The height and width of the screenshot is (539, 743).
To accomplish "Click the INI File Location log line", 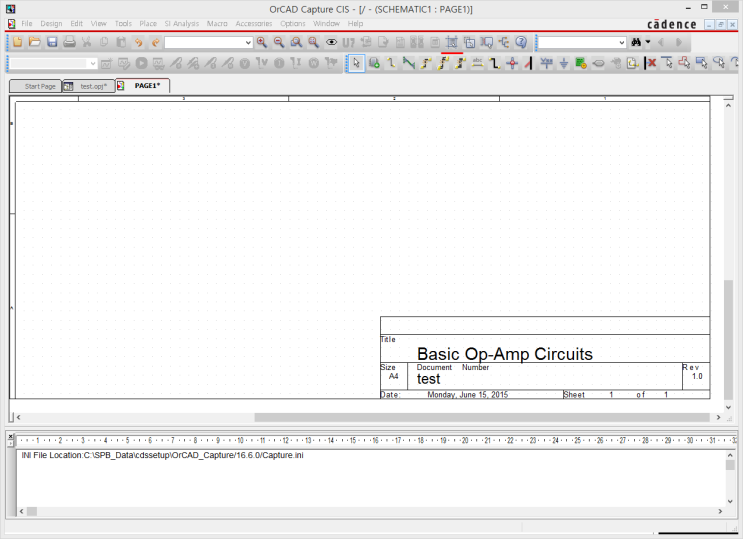I will pos(162,455).
